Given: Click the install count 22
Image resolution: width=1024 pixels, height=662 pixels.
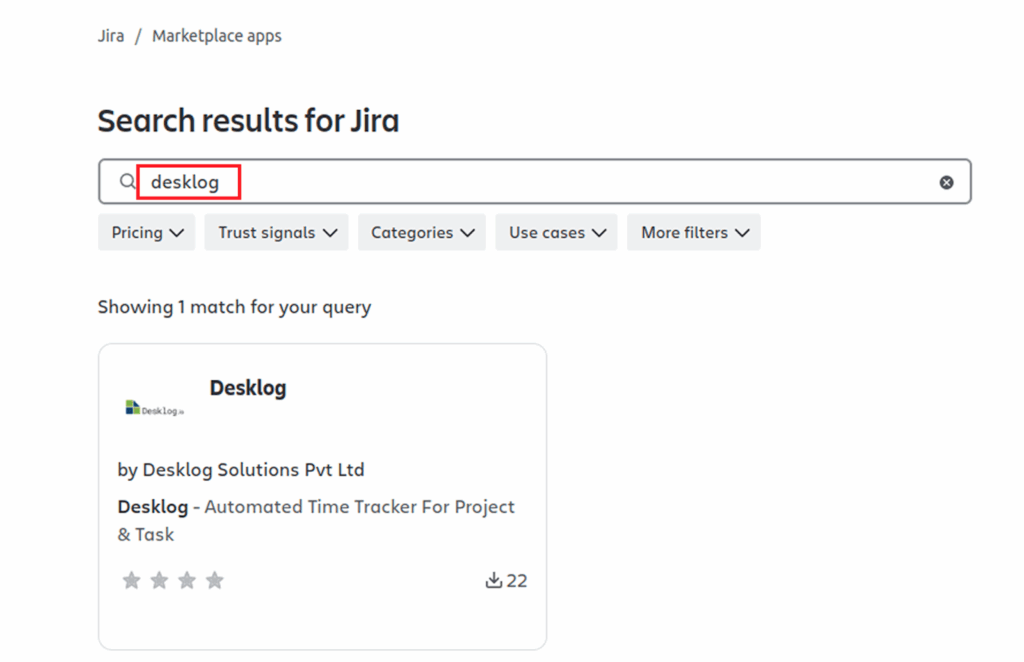Looking at the screenshot, I should [x=517, y=581].
